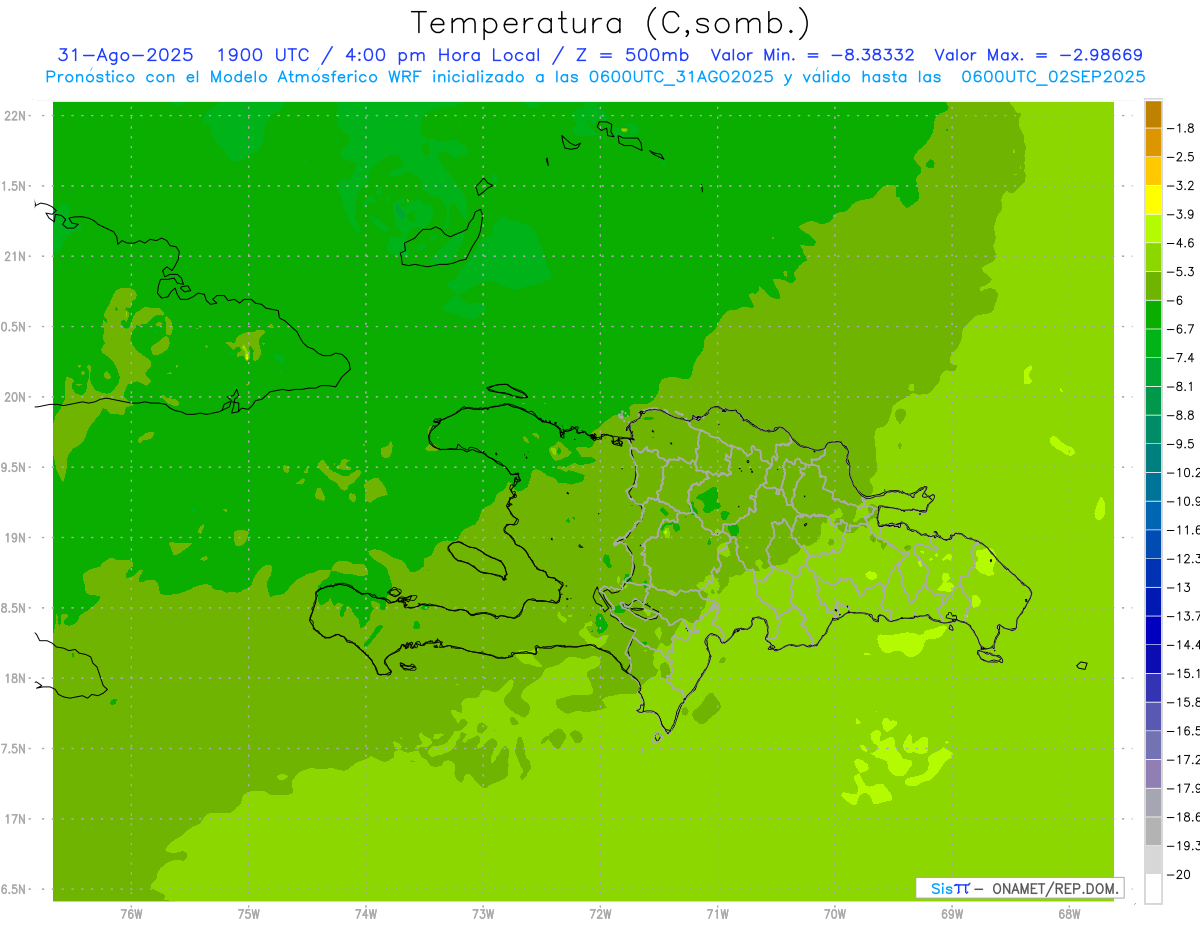Click the 69W longitude label
The image size is (1200, 927).
point(951,913)
